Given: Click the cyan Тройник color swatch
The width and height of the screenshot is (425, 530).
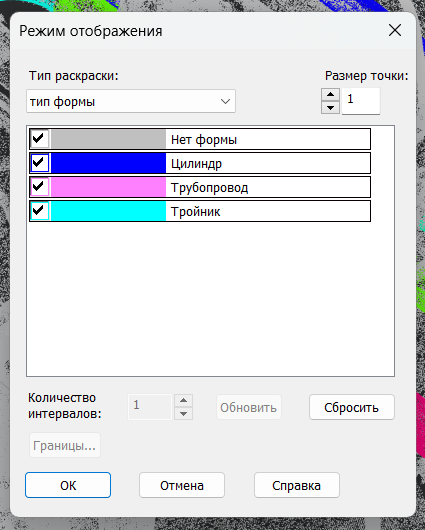Looking at the screenshot, I should 108,211.
